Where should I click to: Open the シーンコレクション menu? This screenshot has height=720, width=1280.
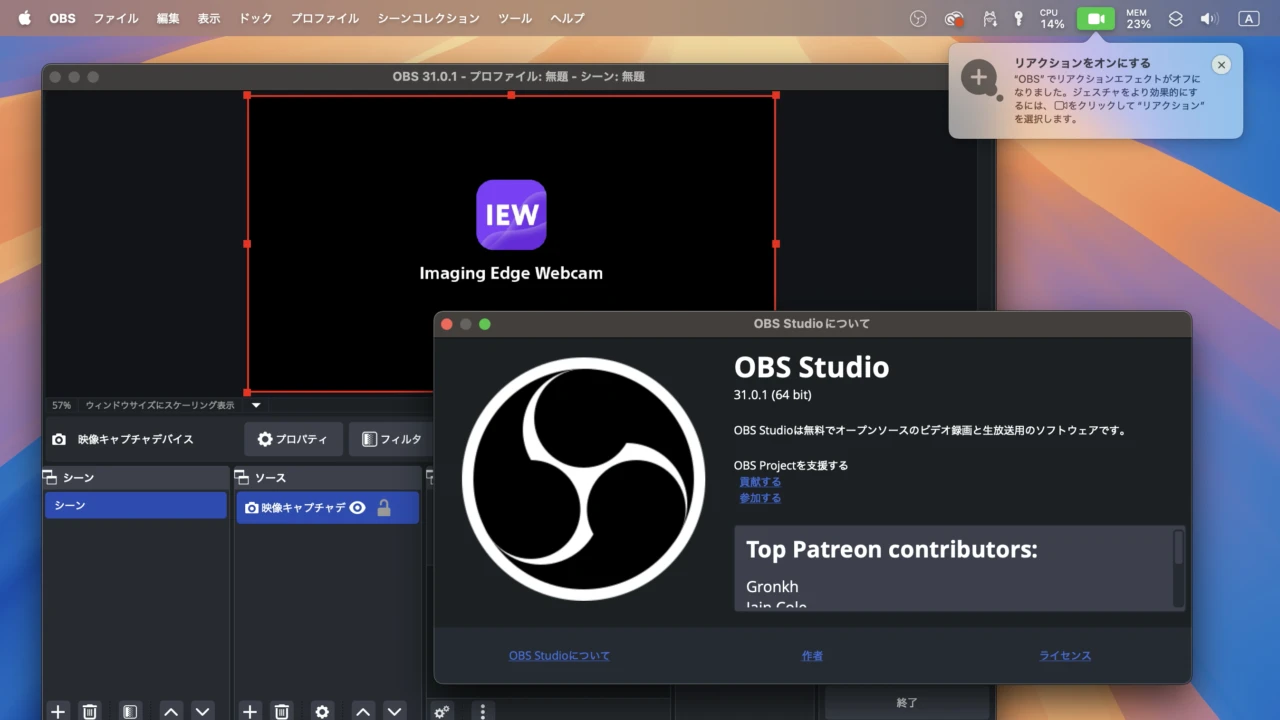coord(428,19)
